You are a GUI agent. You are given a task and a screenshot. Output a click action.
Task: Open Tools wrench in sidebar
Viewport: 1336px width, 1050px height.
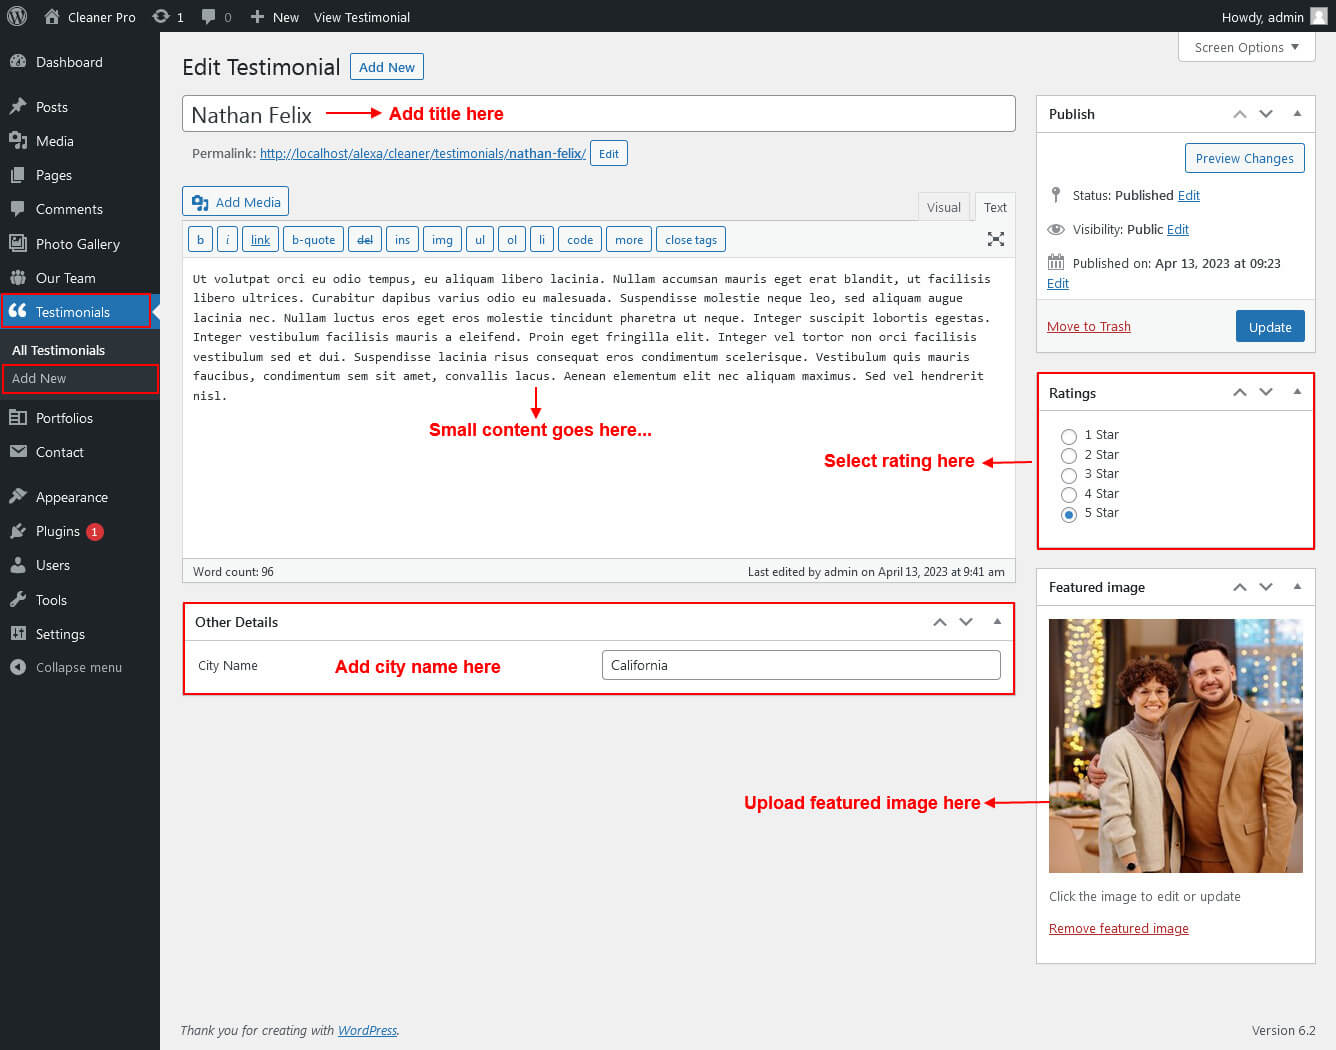(18, 600)
